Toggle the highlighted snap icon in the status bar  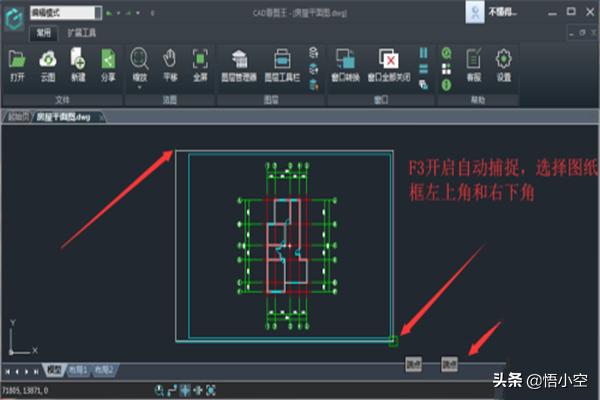pyautogui.click(x=185, y=390)
